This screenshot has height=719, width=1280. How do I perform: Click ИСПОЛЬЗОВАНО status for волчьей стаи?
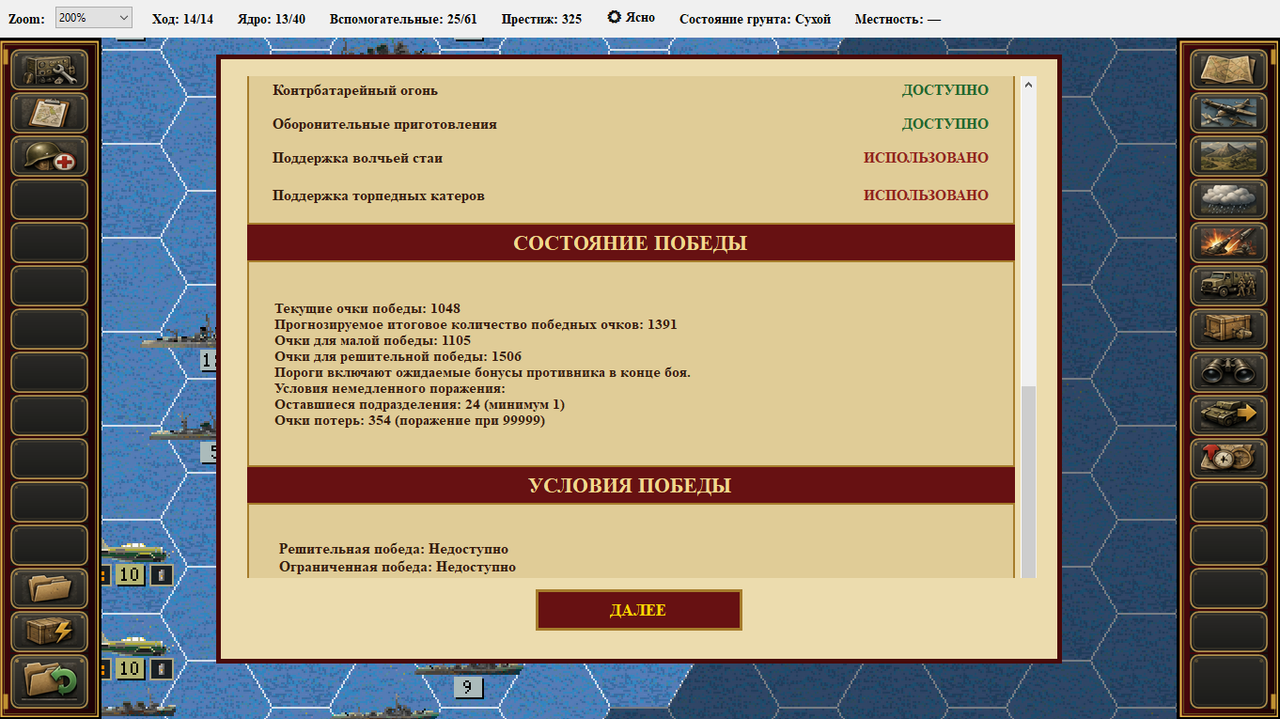coord(926,158)
